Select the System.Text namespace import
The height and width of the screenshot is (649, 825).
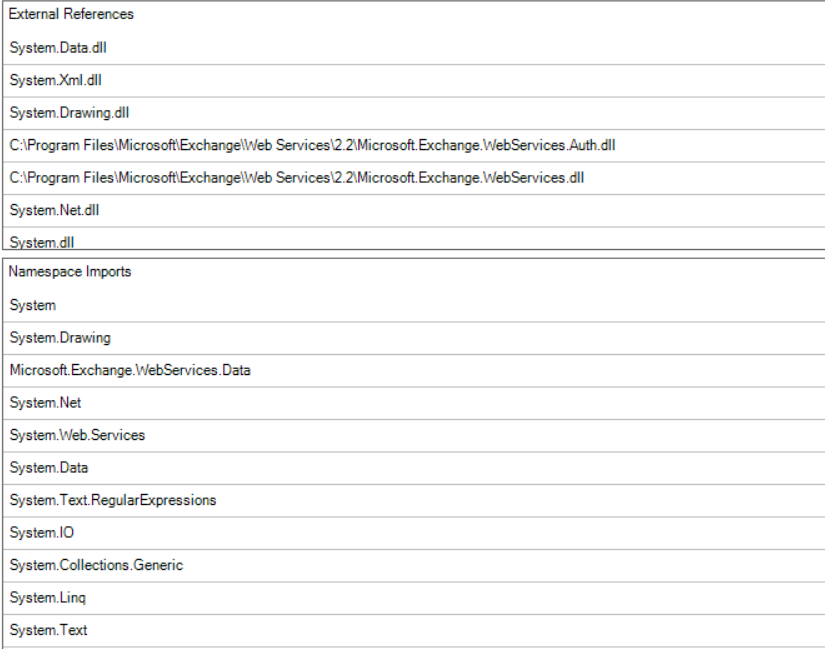point(414,631)
